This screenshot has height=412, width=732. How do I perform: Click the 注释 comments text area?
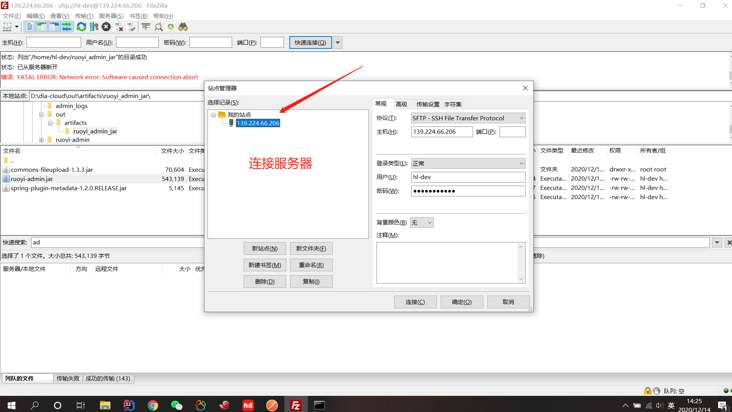pyautogui.click(x=450, y=263)
